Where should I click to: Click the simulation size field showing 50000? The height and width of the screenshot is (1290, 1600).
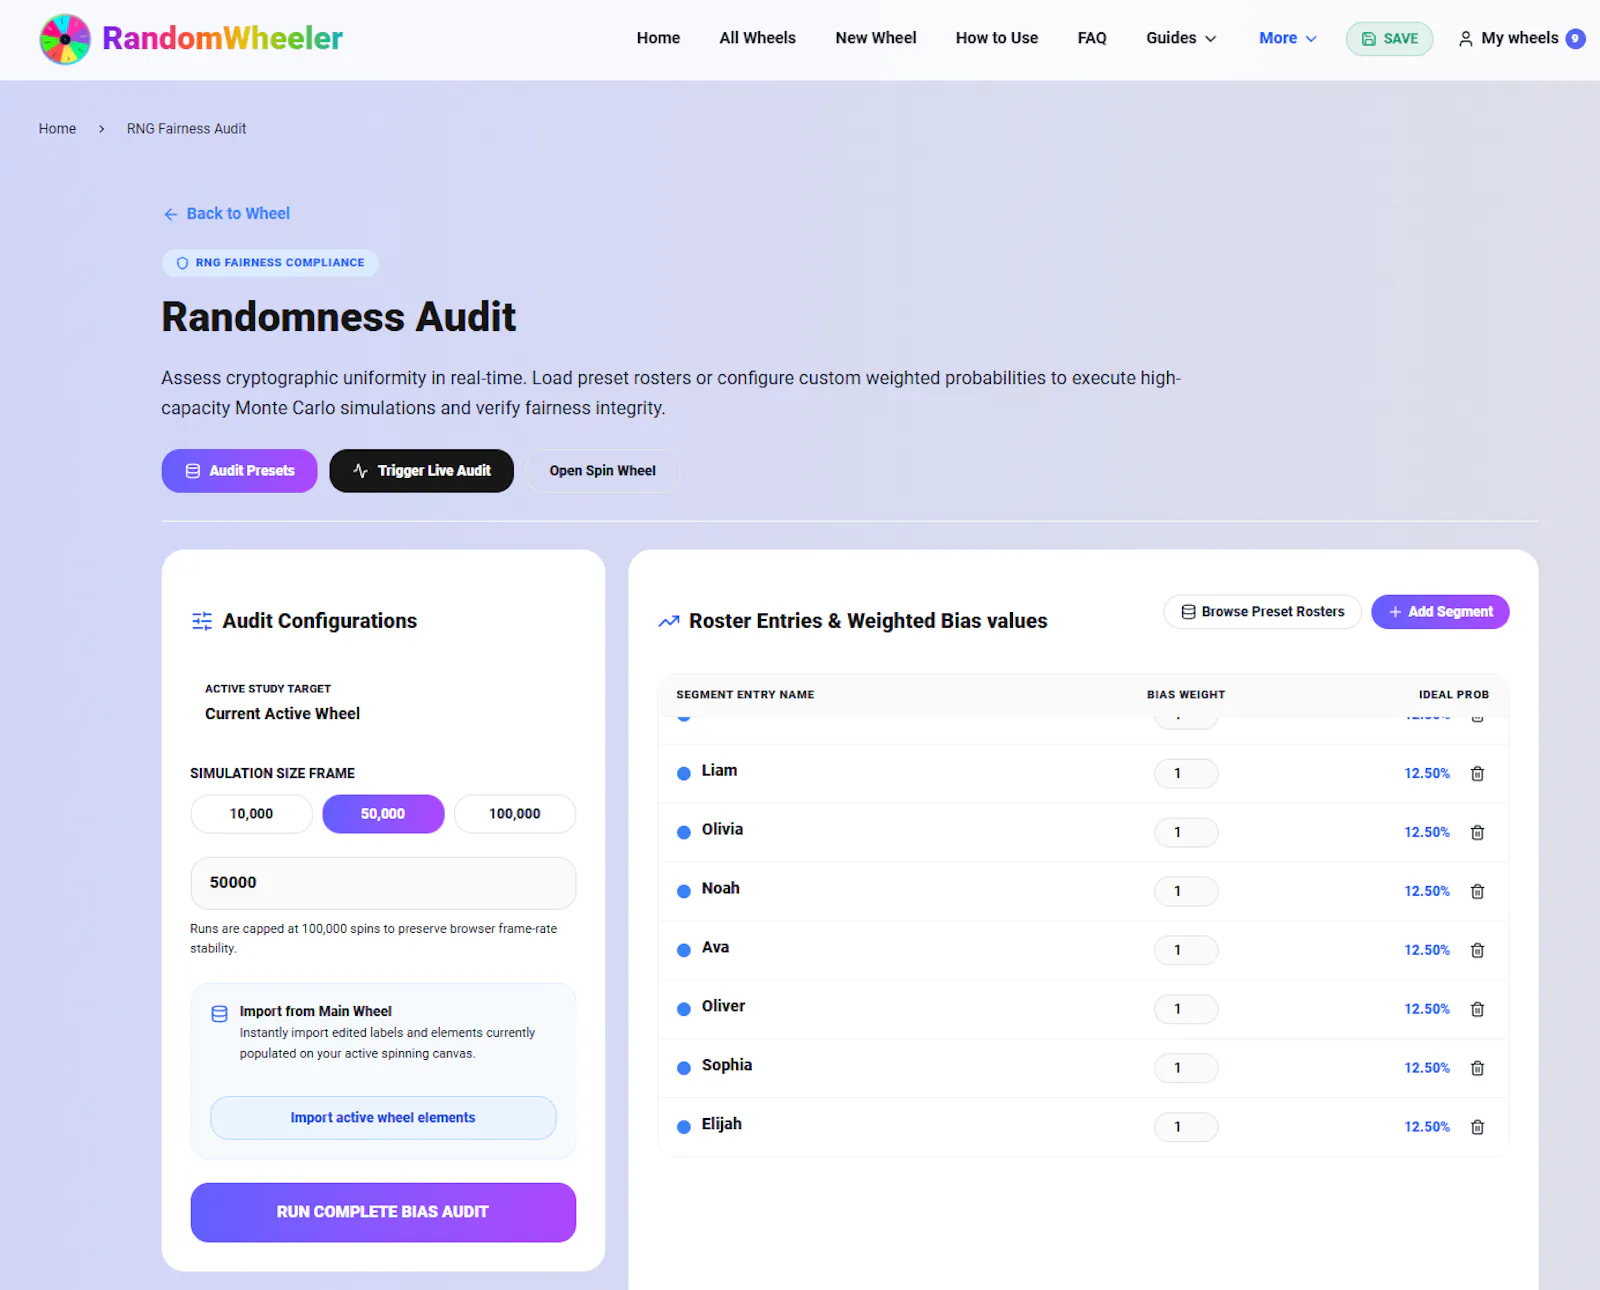(x=383, y=883)
